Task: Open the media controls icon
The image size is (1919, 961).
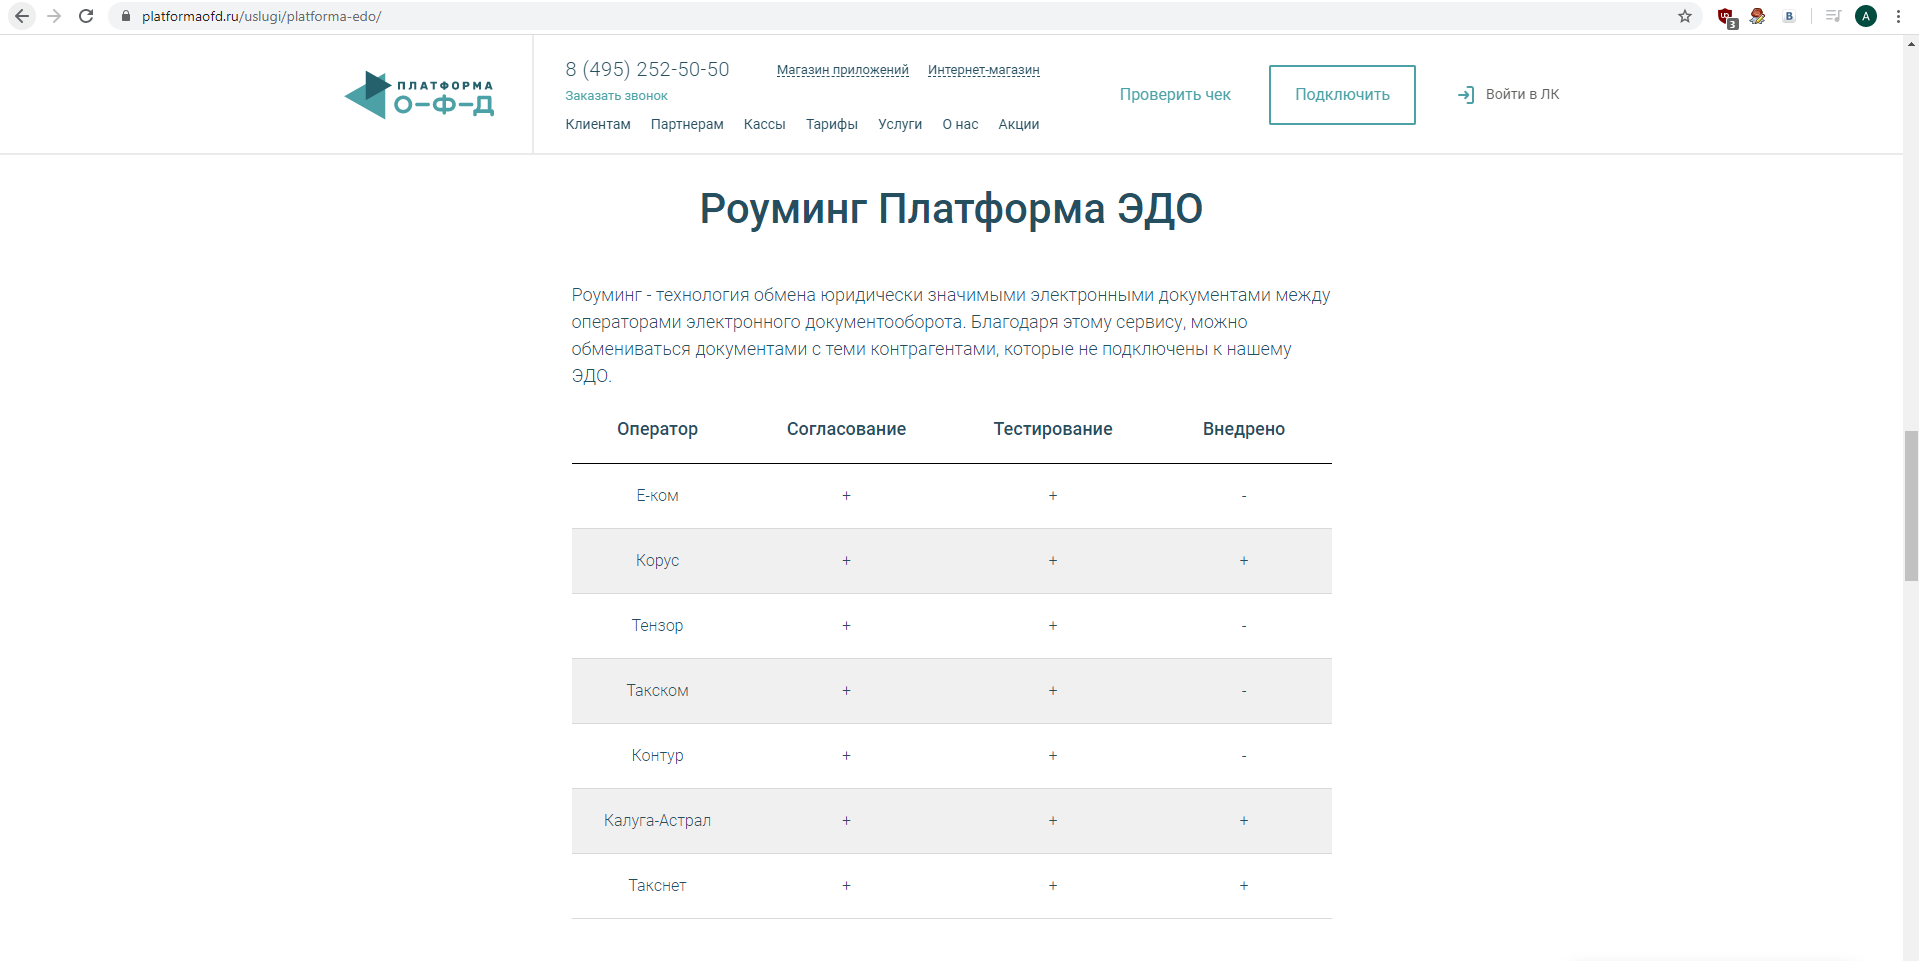Action: (1833, 16)
